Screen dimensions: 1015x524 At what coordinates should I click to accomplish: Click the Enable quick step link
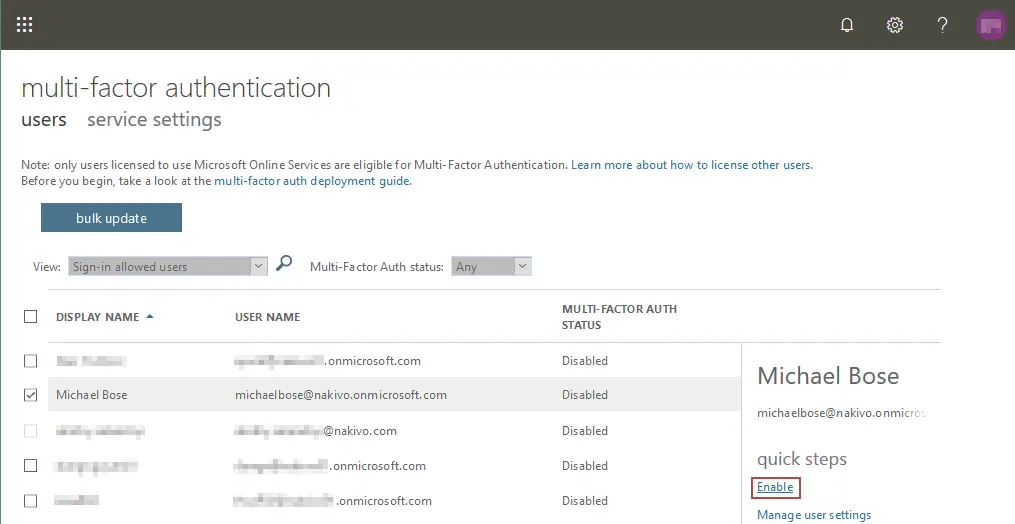[775, 487]
